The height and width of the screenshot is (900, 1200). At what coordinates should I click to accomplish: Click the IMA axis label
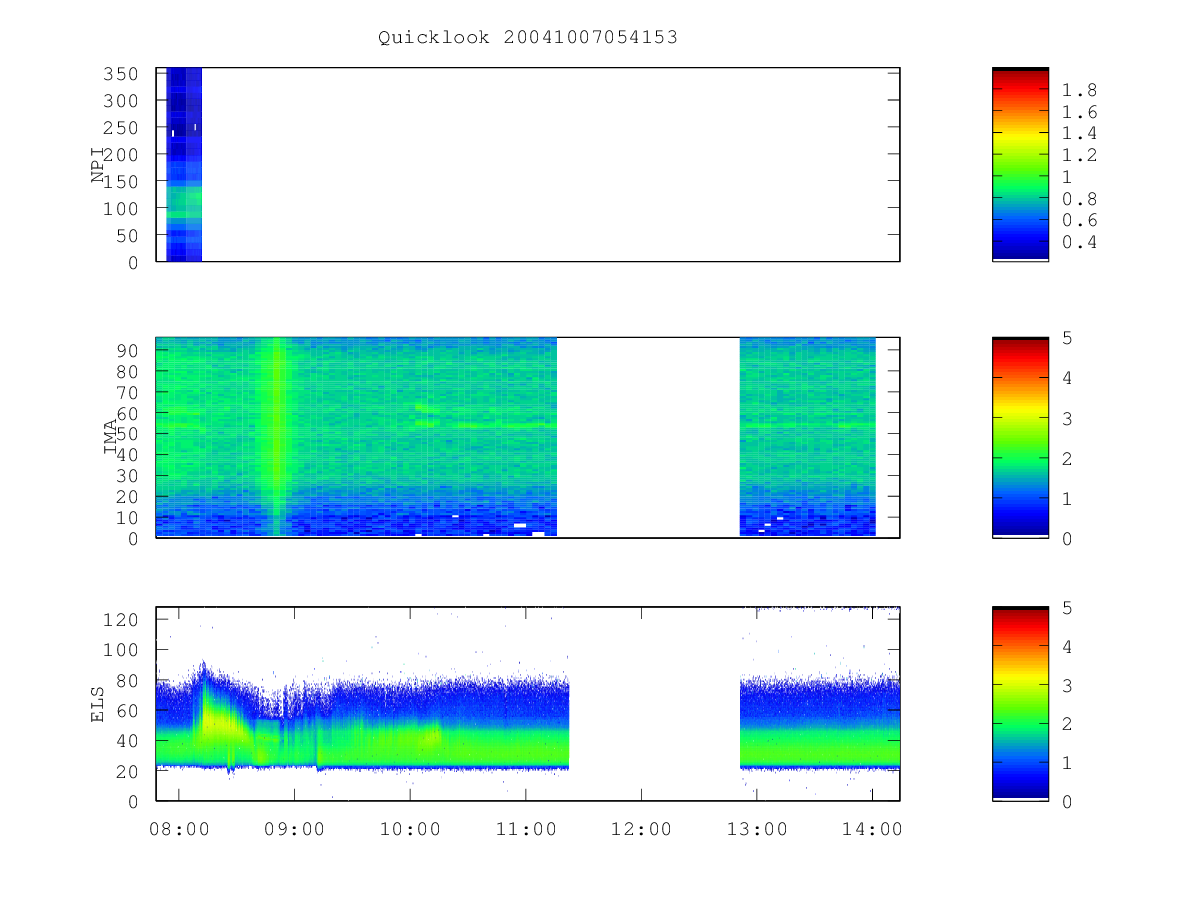pyautogui.click(x=111, y=436)
